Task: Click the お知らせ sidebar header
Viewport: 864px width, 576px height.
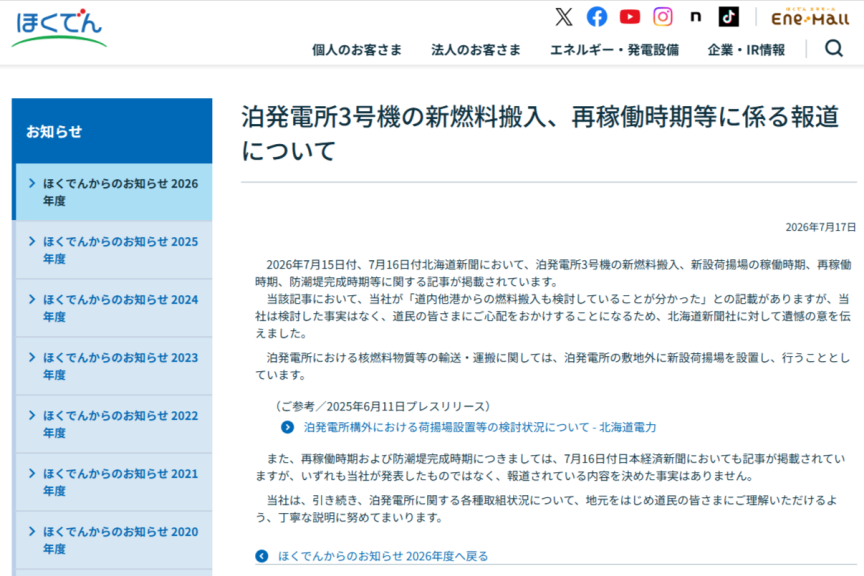Action: click(112, 131)
